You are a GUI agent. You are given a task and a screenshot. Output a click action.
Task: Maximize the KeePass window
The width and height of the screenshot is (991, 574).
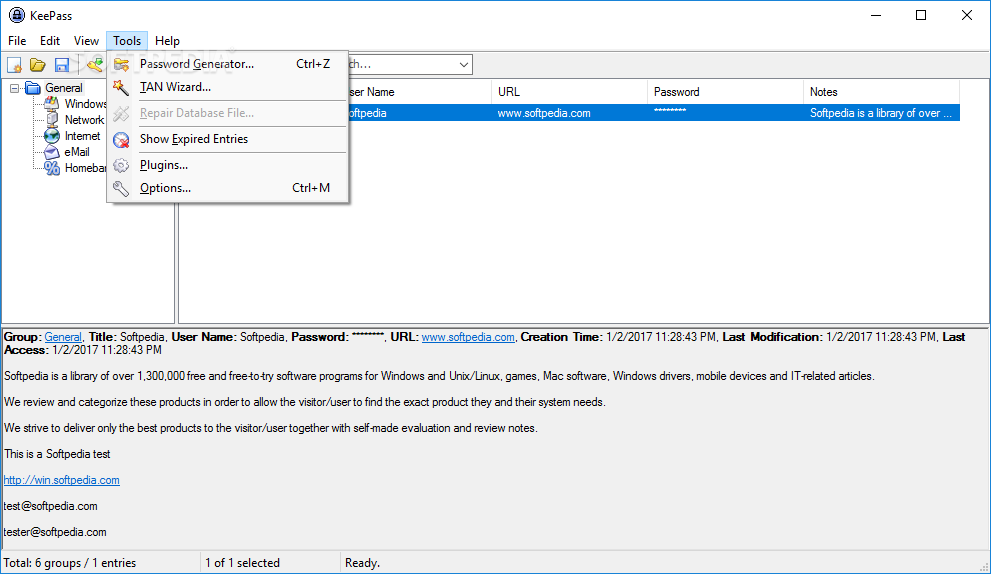coord(921,15)
